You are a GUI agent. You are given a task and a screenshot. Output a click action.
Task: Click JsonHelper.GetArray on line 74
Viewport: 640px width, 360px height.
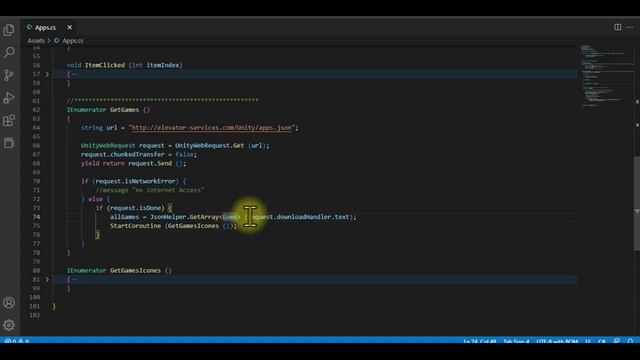[x=185, y=217]
